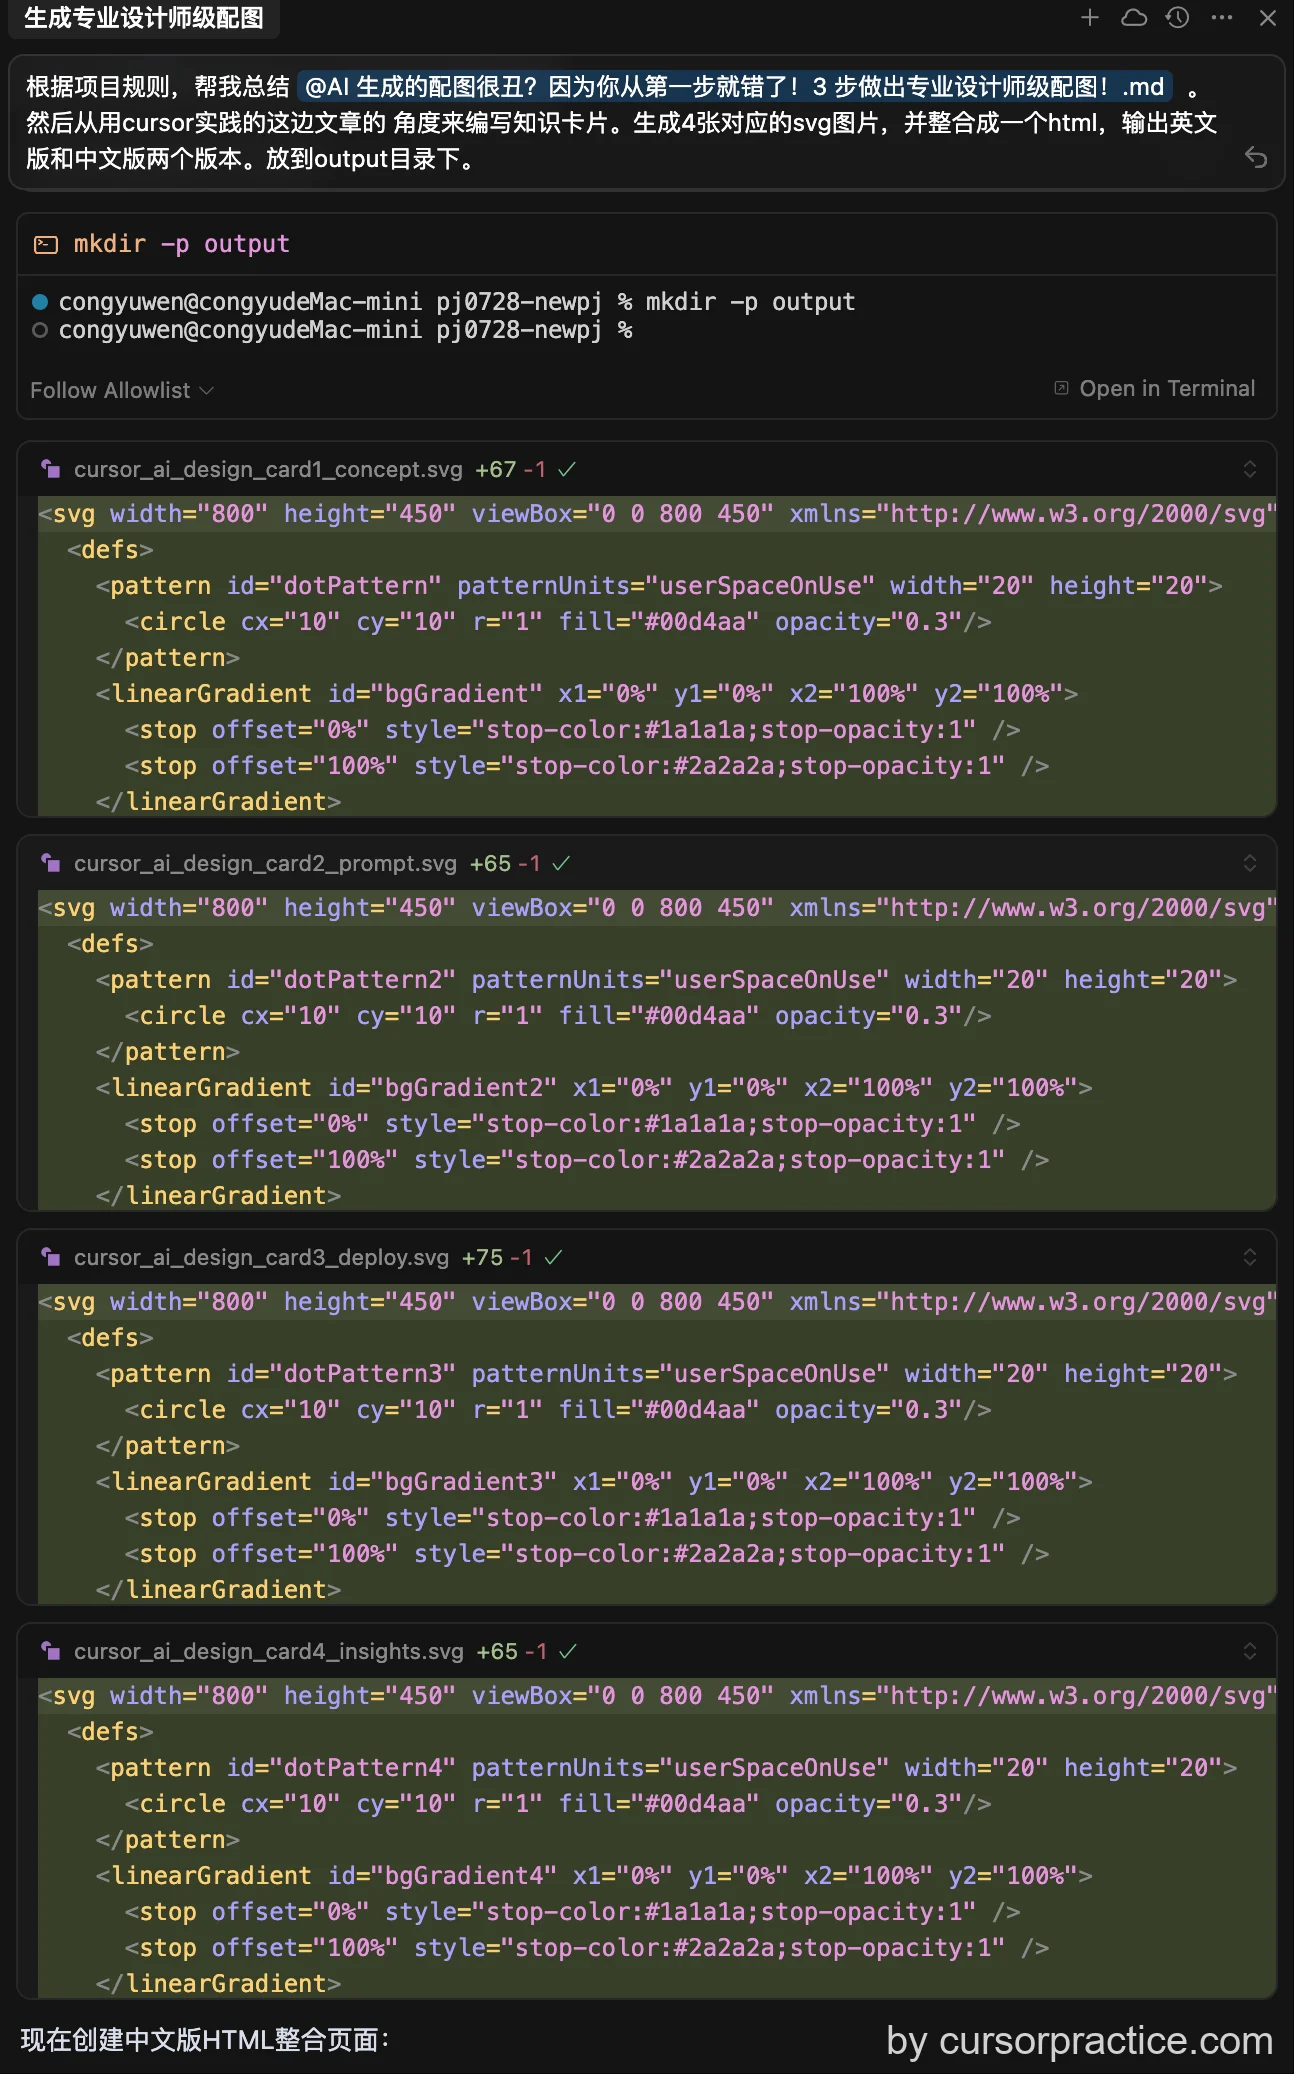This screenshot has height=2074, width=1294.
Task: Expand the Follow Allowlist dropdown
Action: coord(122,390)
